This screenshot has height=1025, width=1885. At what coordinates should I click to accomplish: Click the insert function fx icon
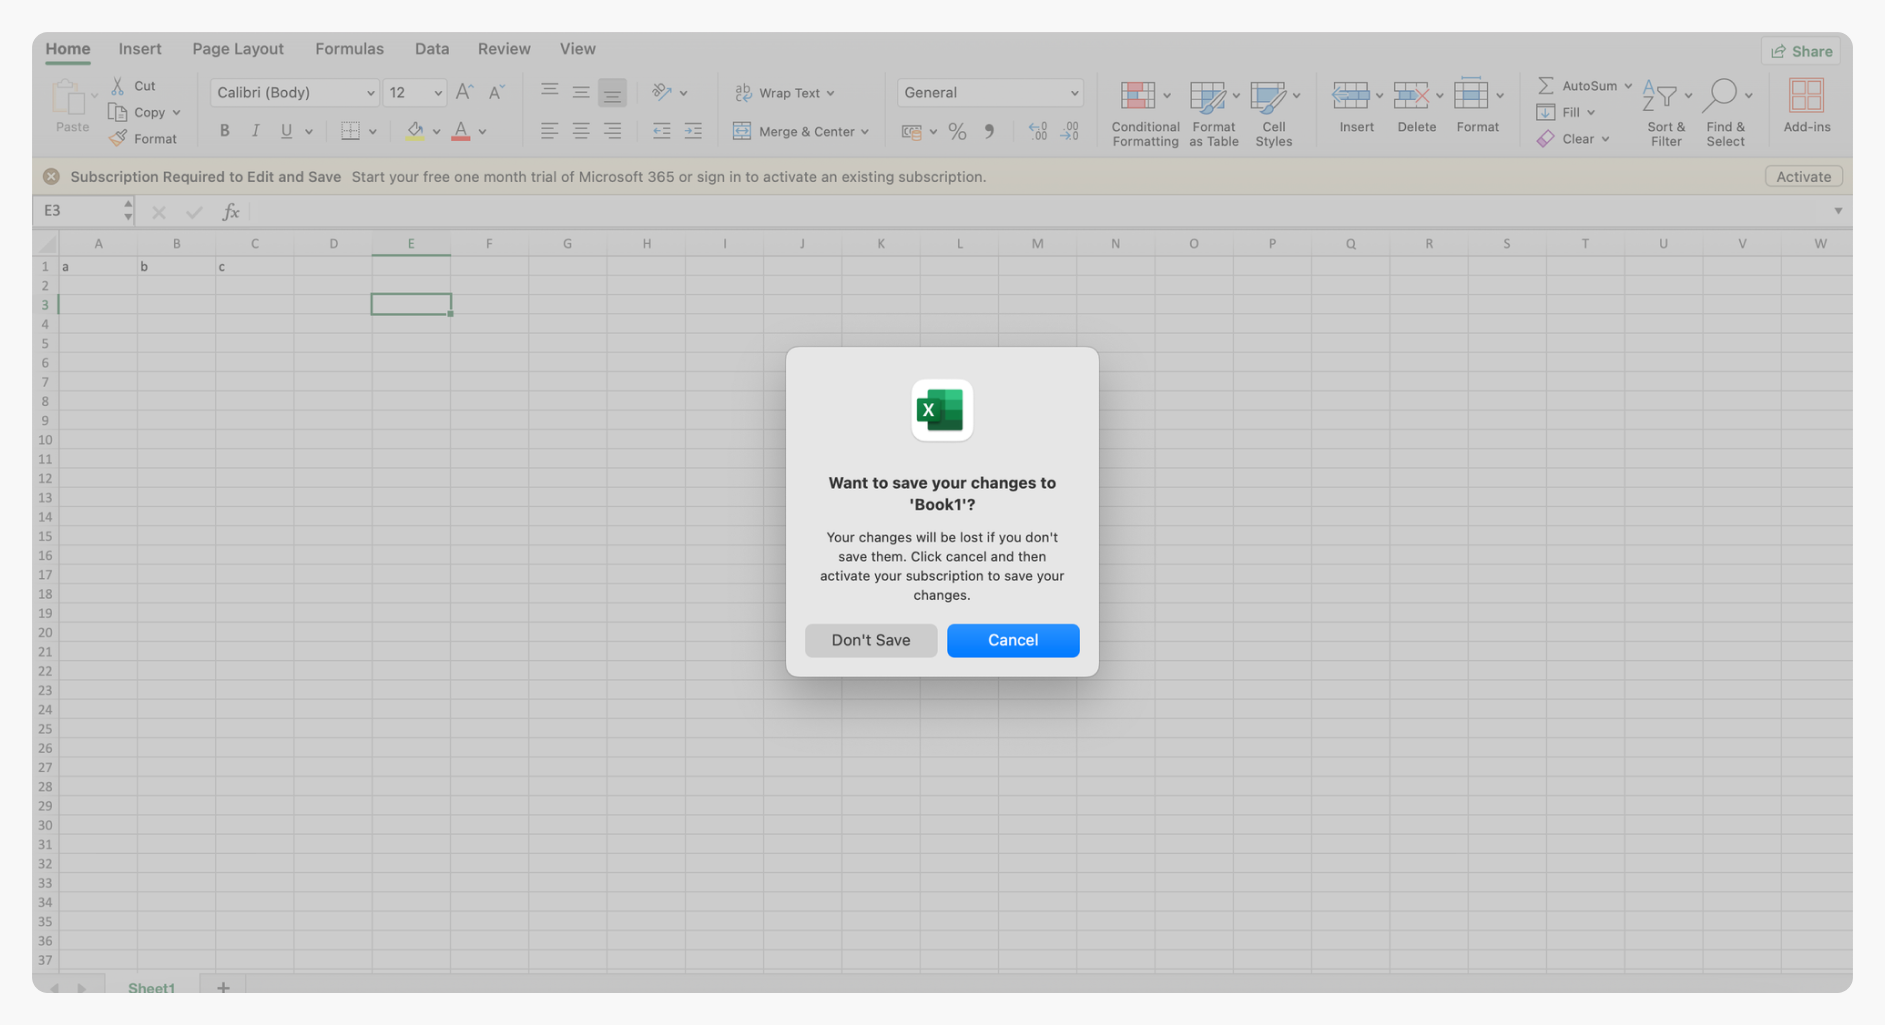pos(231,211)
